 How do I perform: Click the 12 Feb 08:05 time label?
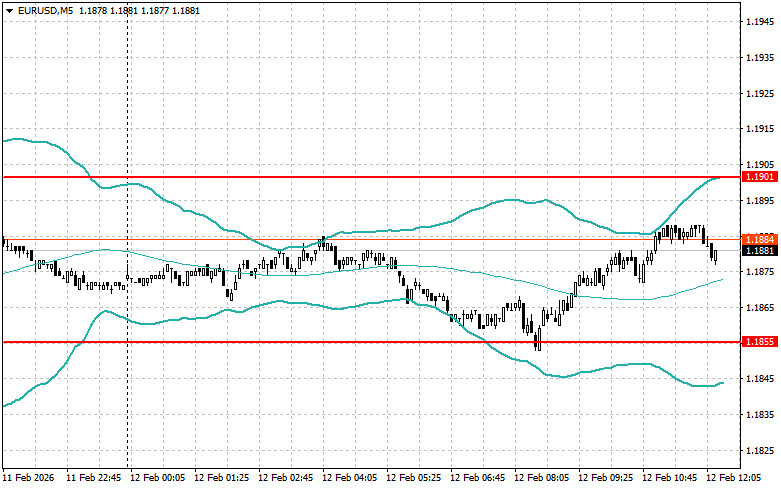542,478
